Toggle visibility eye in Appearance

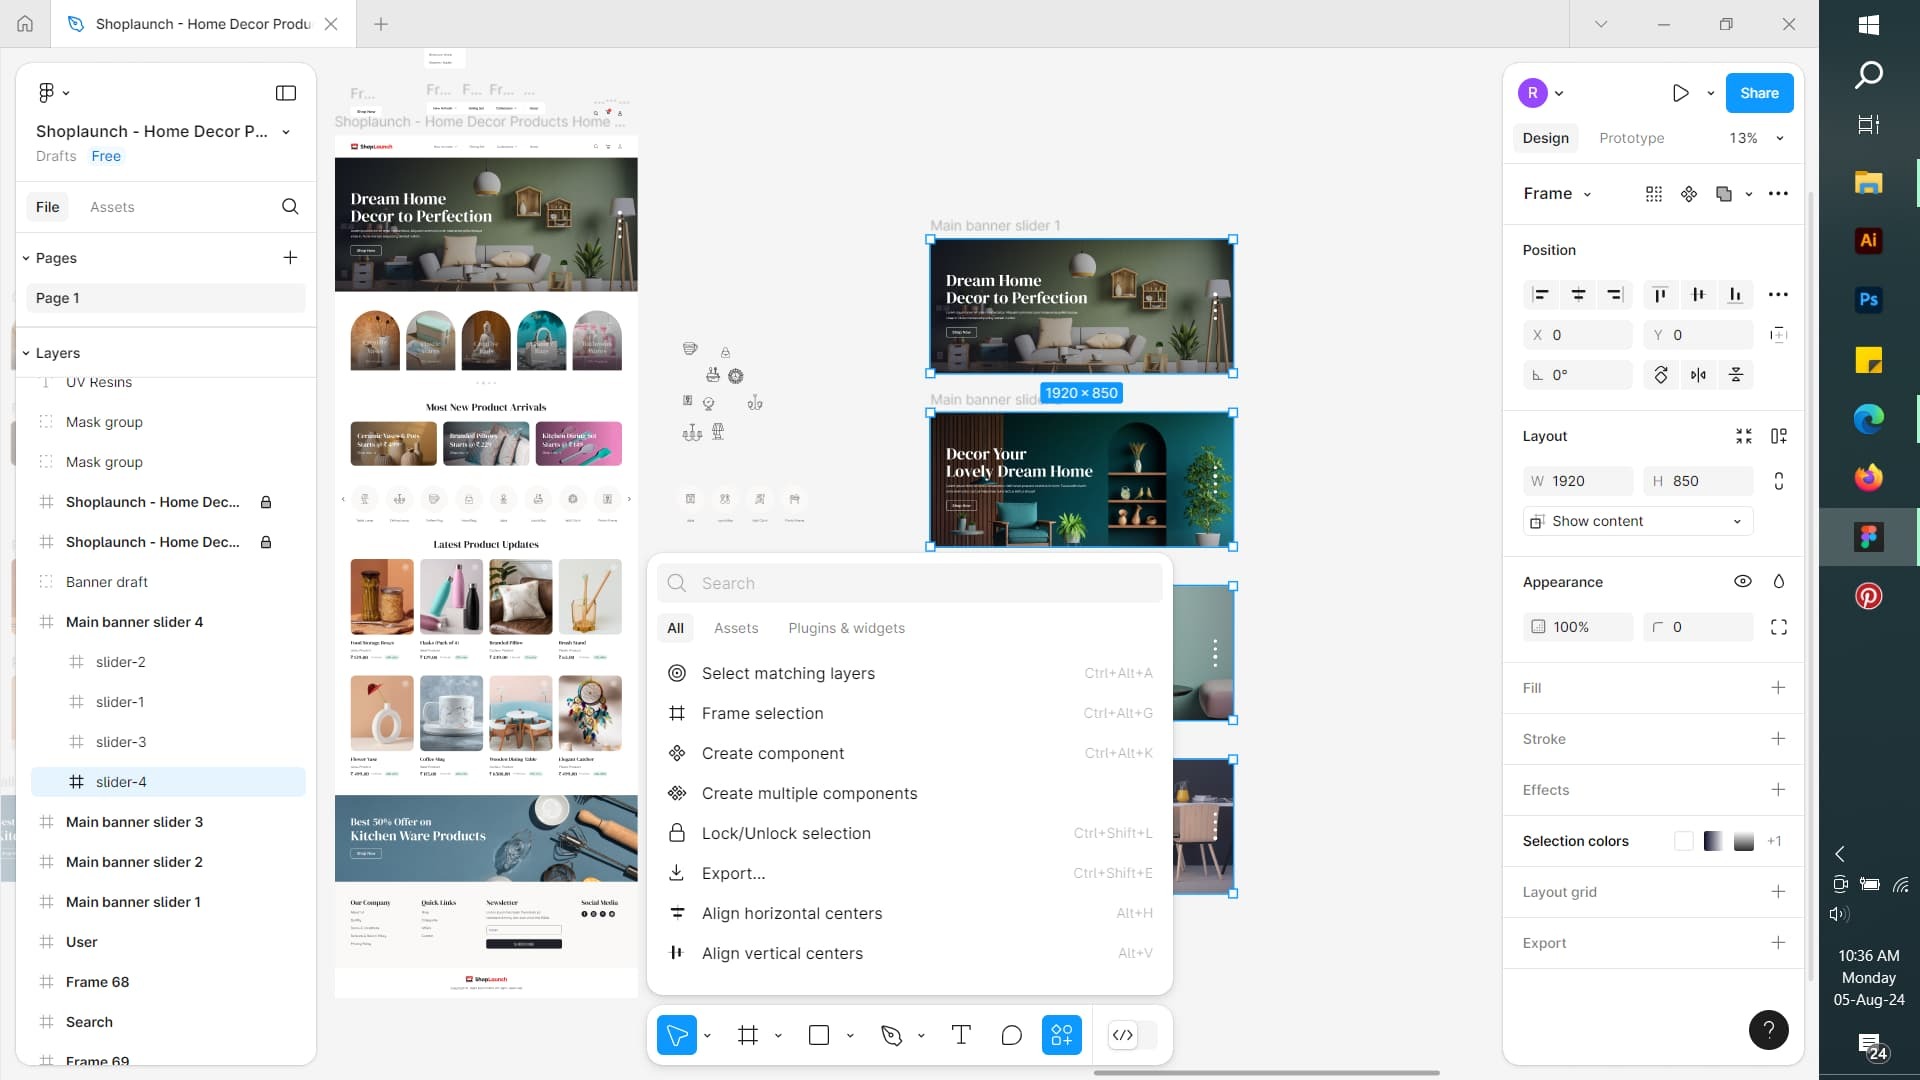pyautogui.click(x=1743, y=582)
